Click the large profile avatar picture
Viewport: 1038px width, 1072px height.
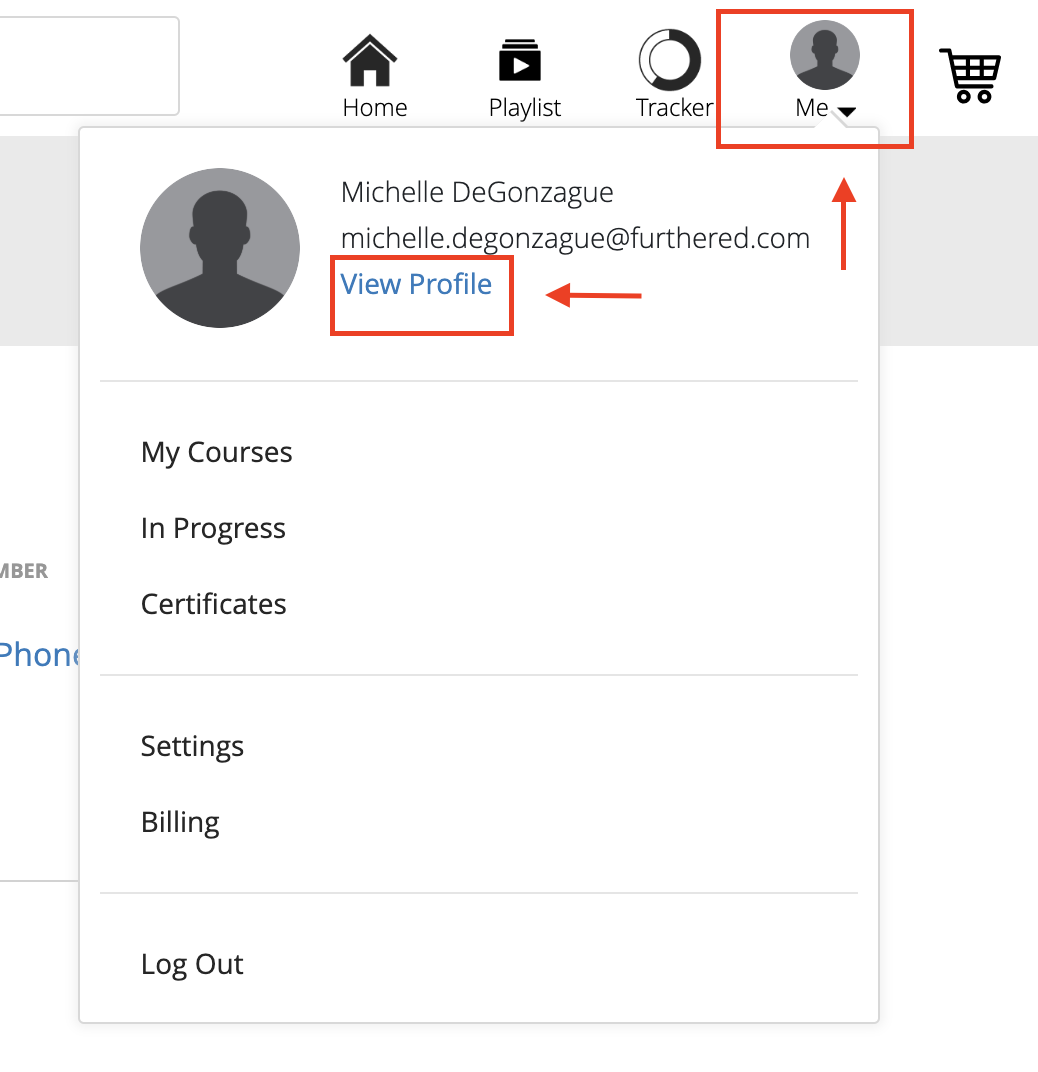[x=219, y=247]
